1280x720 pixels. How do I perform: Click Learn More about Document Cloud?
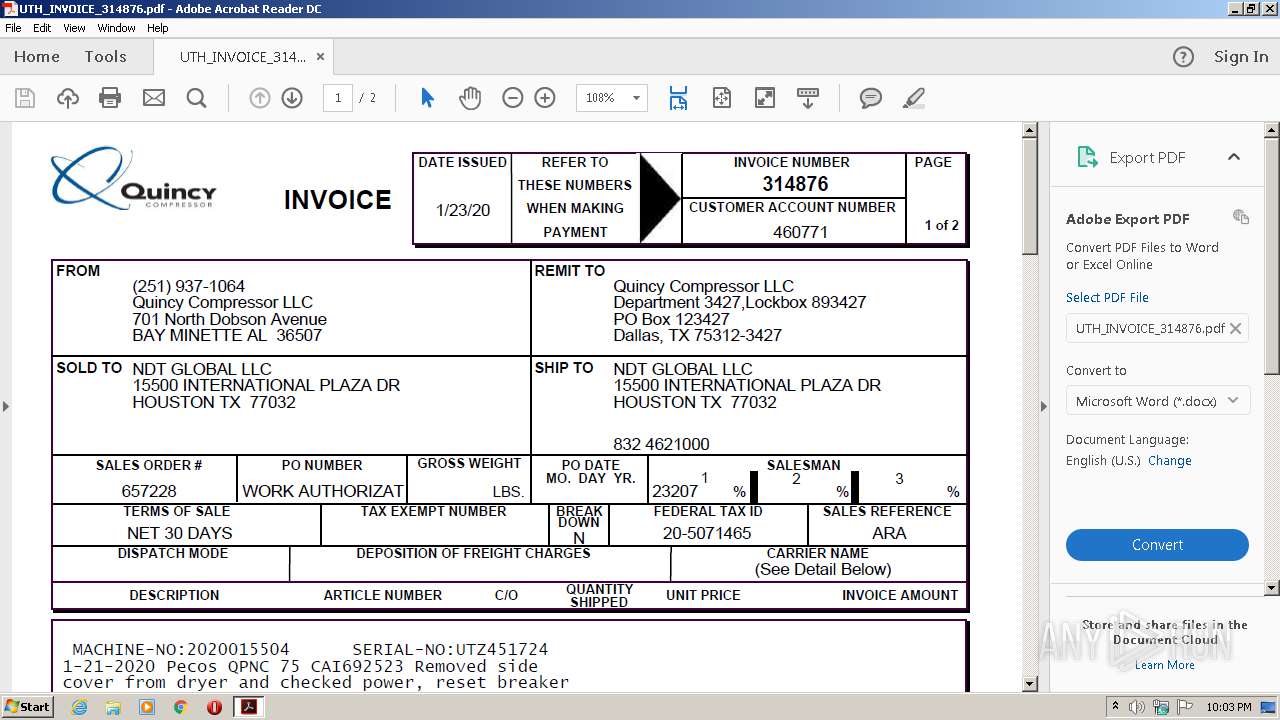(x=1164, y=665)
